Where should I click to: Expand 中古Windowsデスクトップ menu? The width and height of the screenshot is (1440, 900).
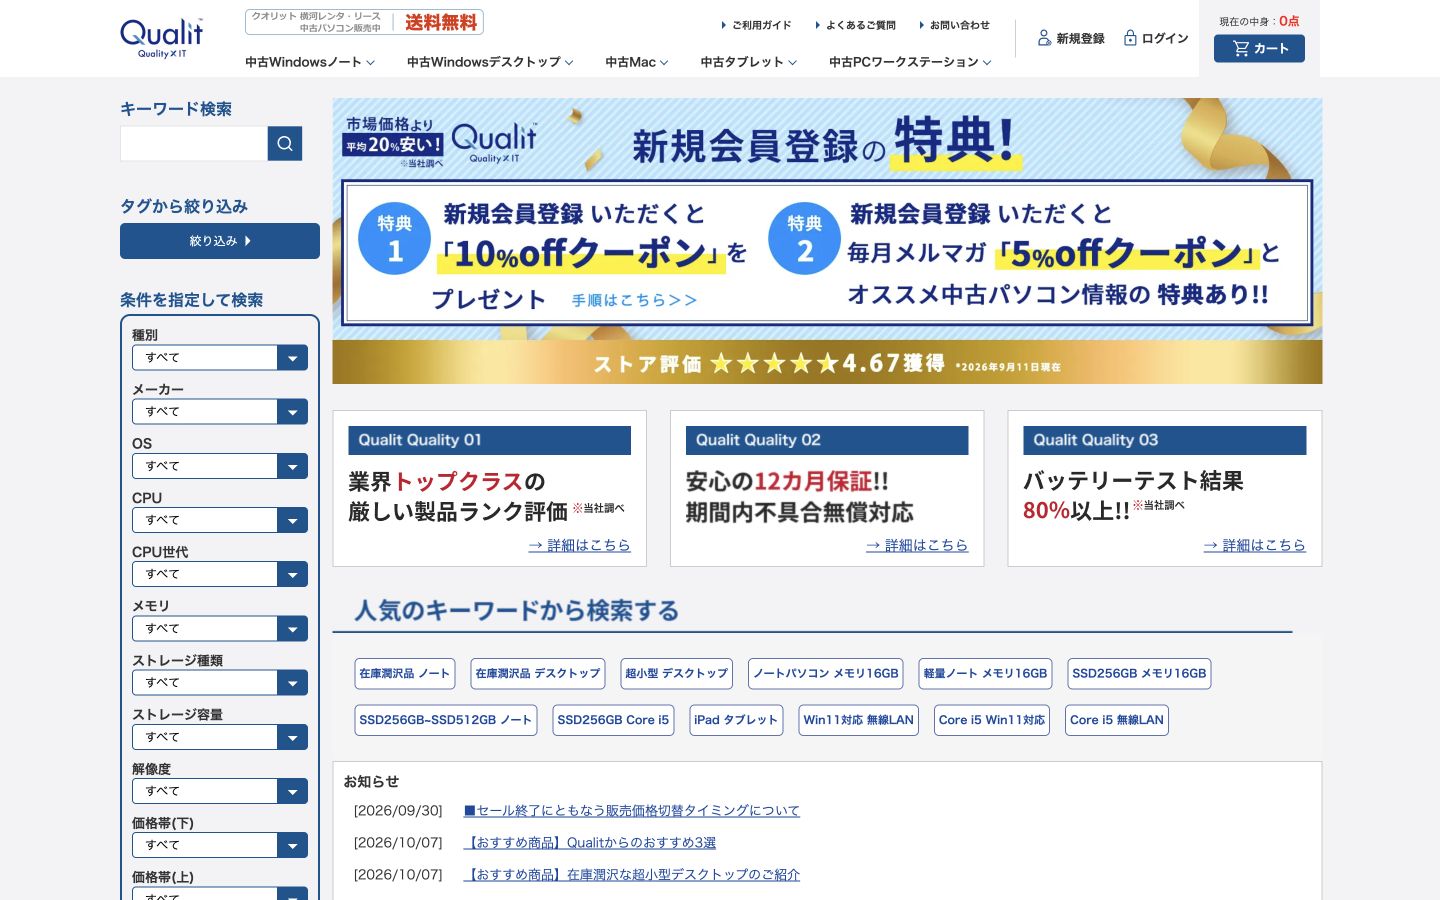490,62
